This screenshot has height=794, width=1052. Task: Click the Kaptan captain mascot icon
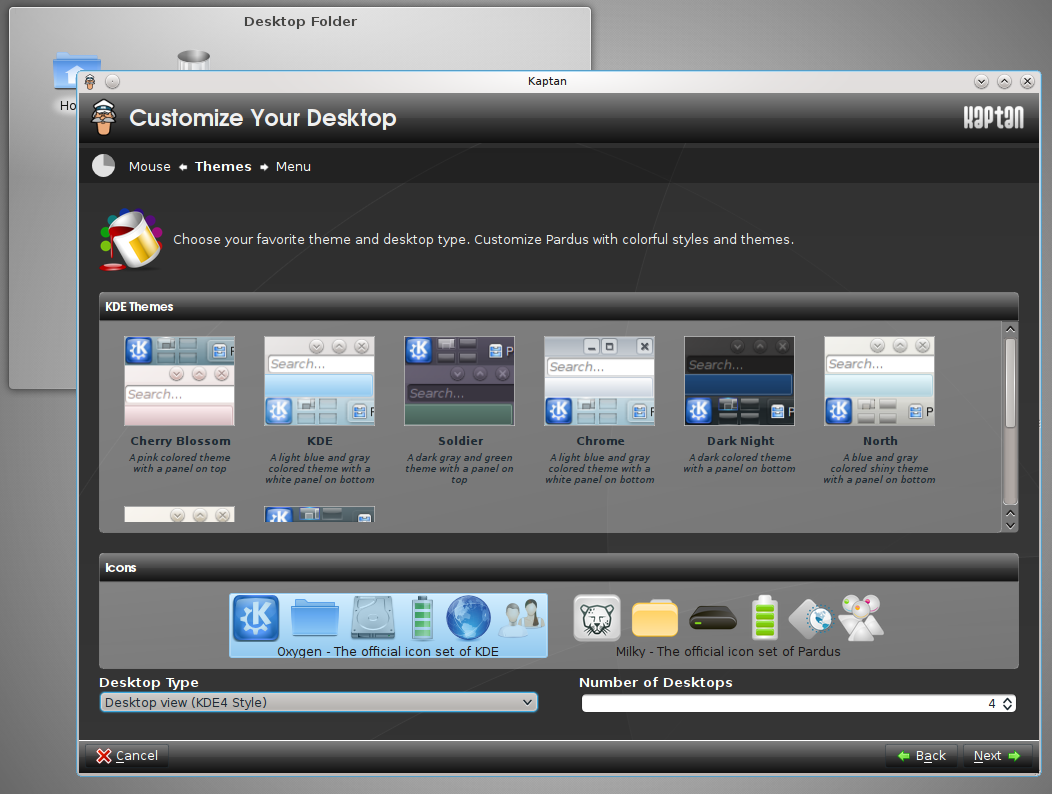(103, 117)
